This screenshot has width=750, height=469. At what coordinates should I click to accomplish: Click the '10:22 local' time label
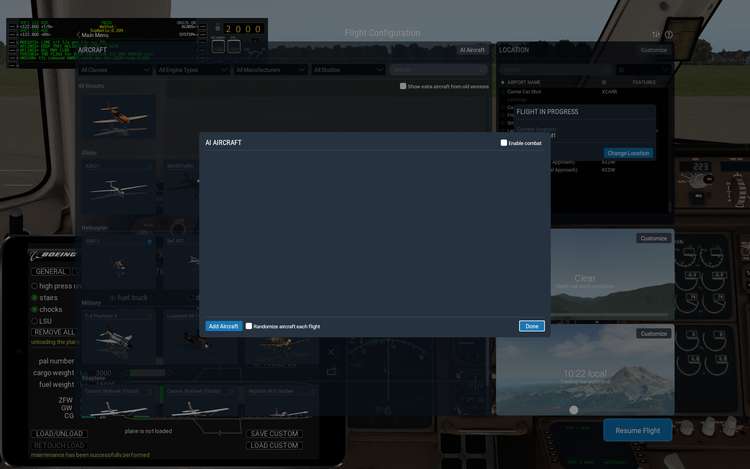[x=585, y=373]
